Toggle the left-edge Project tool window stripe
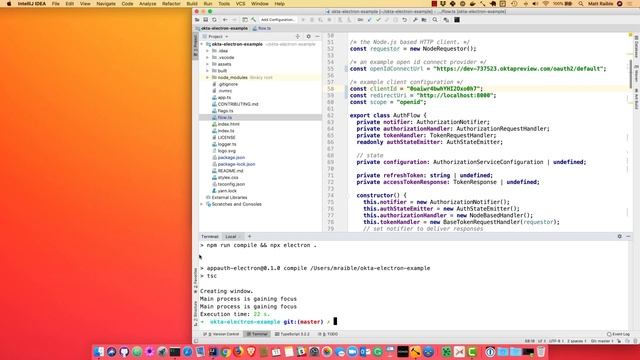640x360 pixels. pyautogui.click(x=196, y=46)
